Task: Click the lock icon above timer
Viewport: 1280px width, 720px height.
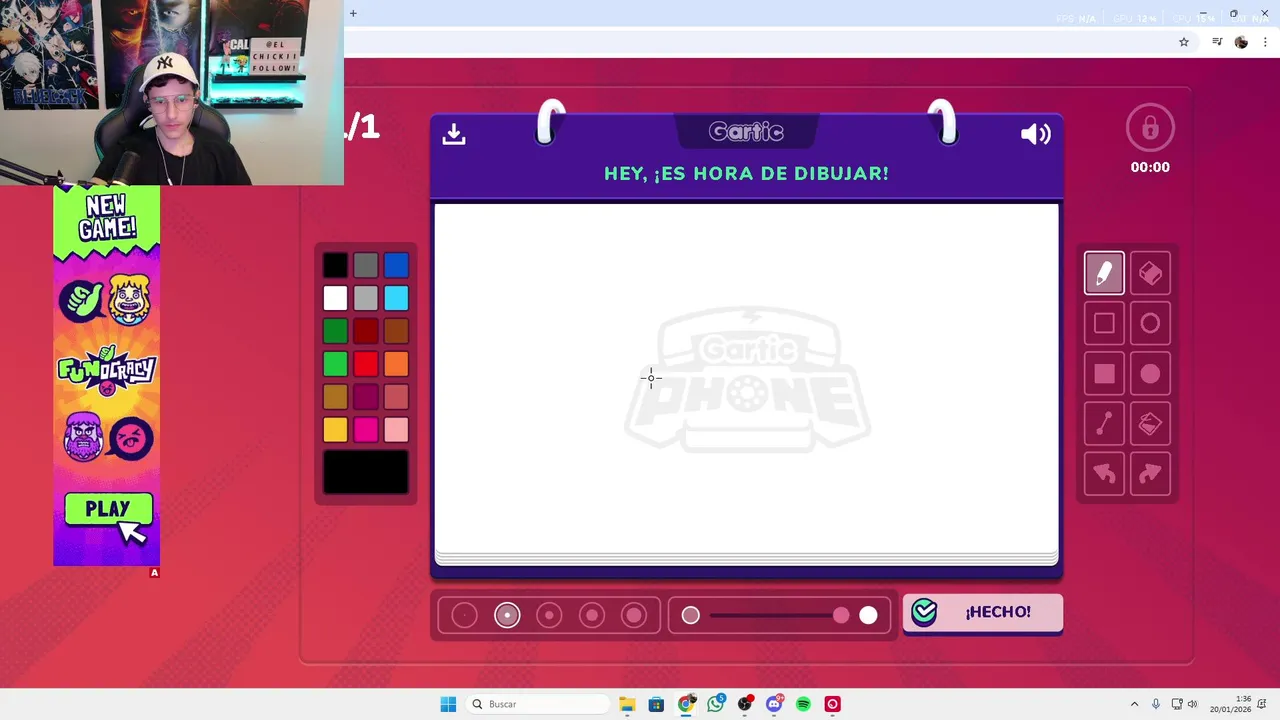Action: 1150,128
